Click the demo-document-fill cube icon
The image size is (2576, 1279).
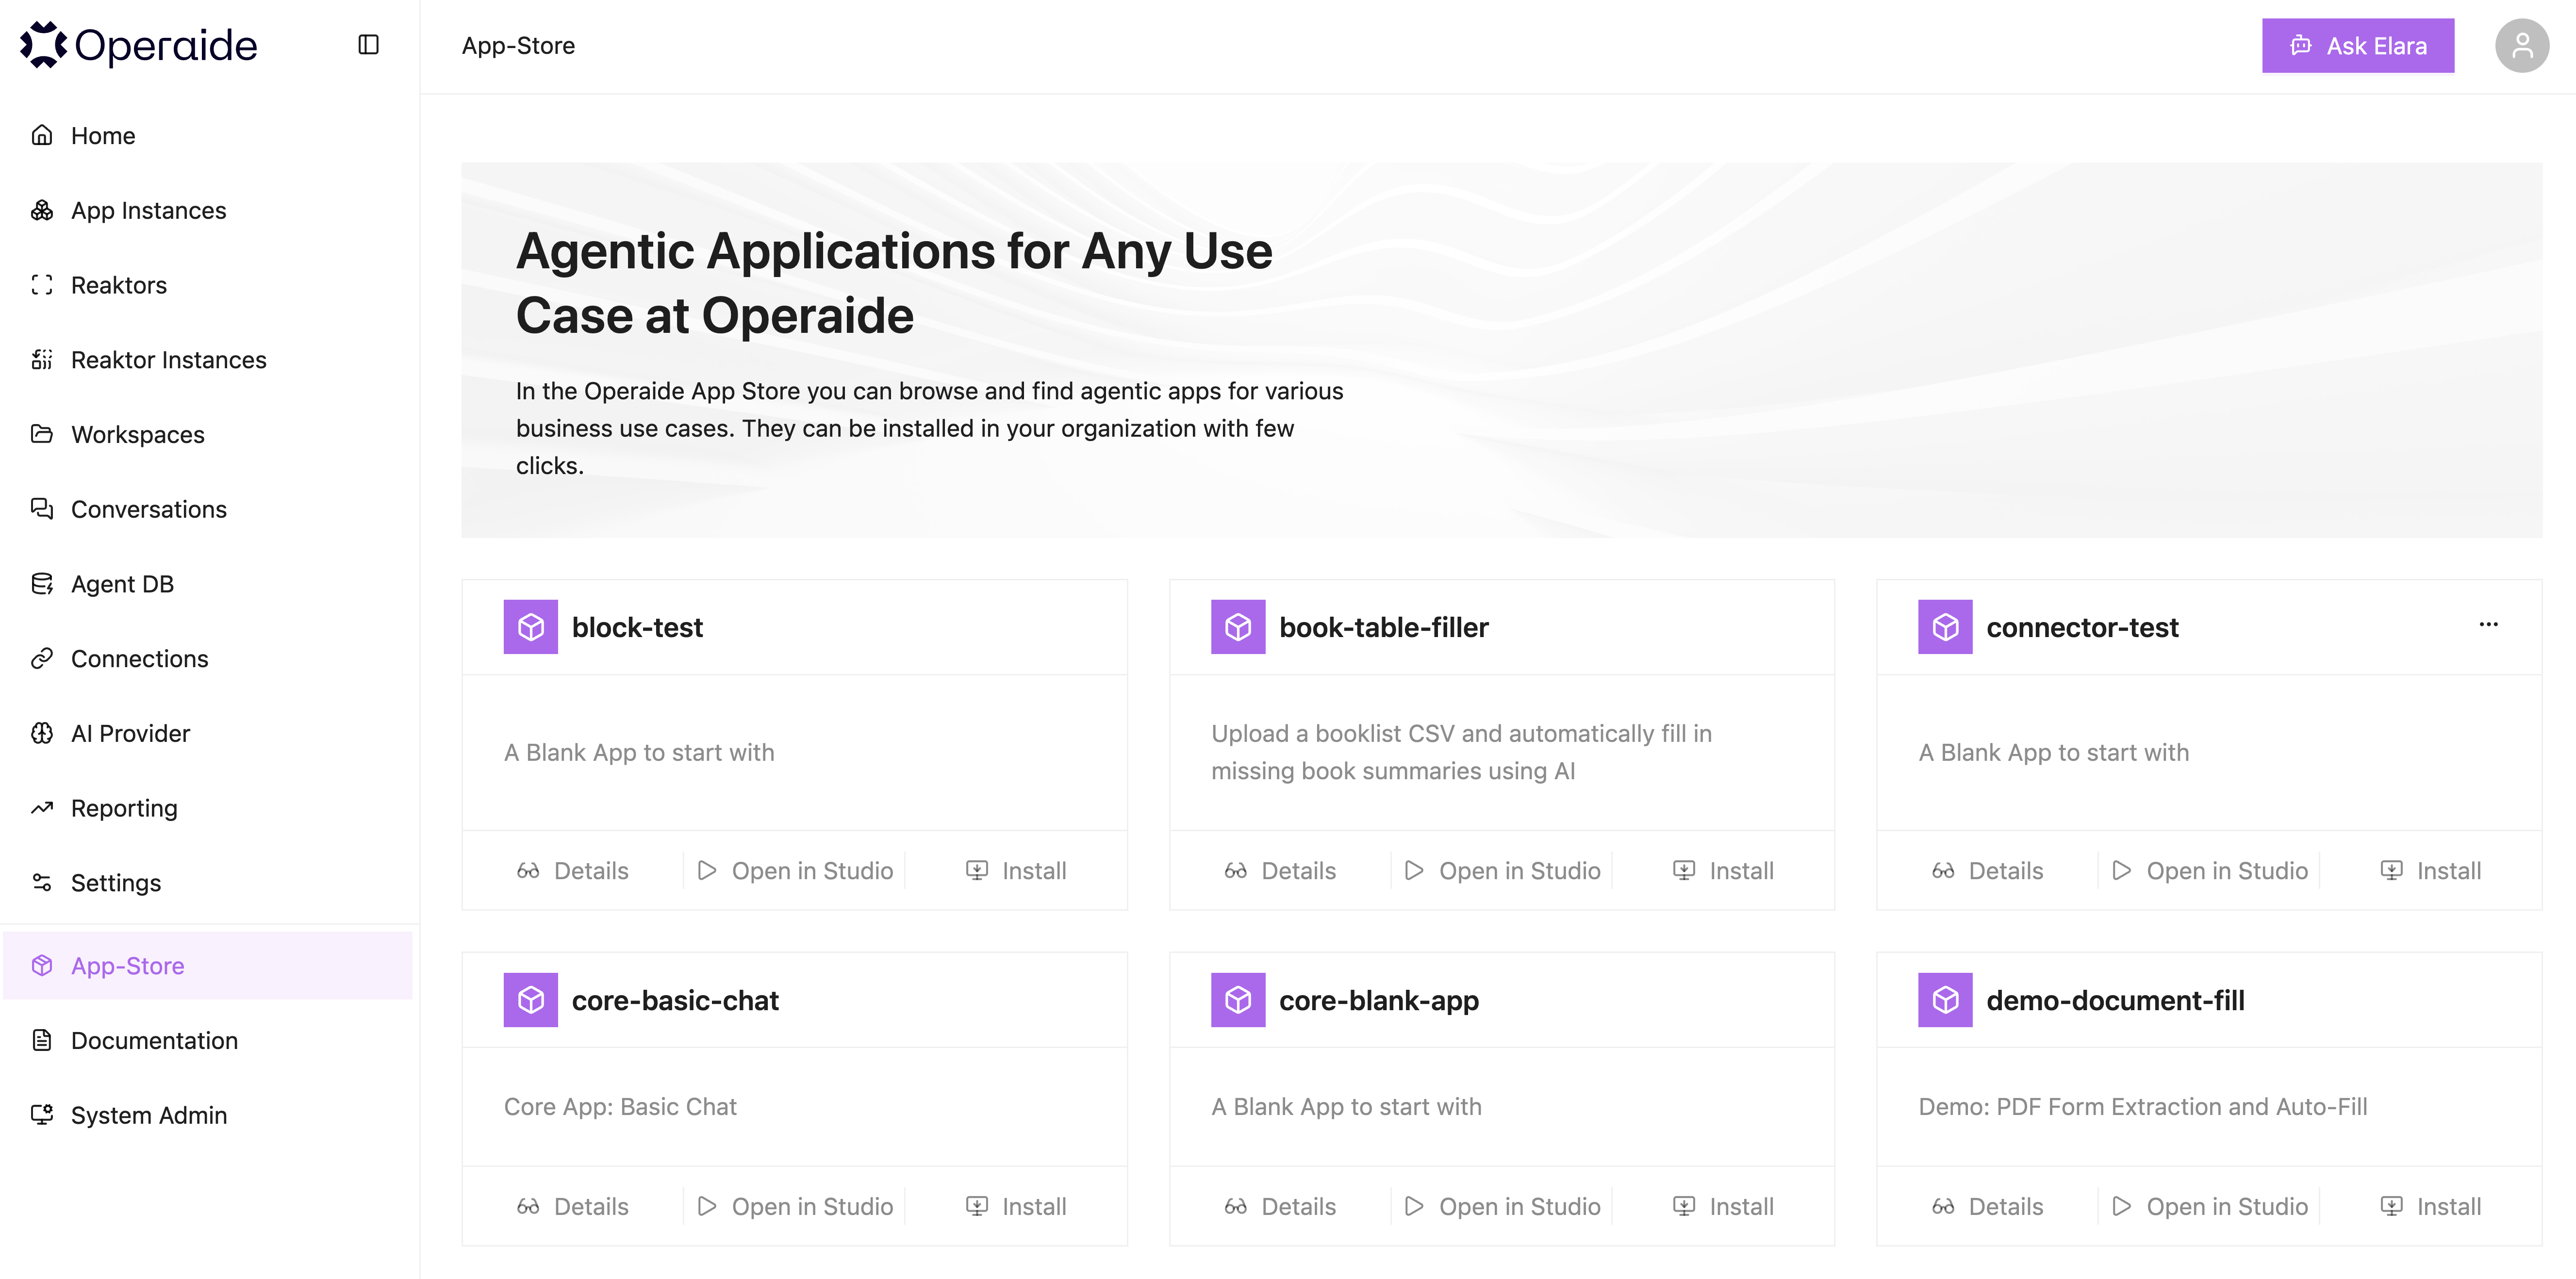[1945, 1000]
